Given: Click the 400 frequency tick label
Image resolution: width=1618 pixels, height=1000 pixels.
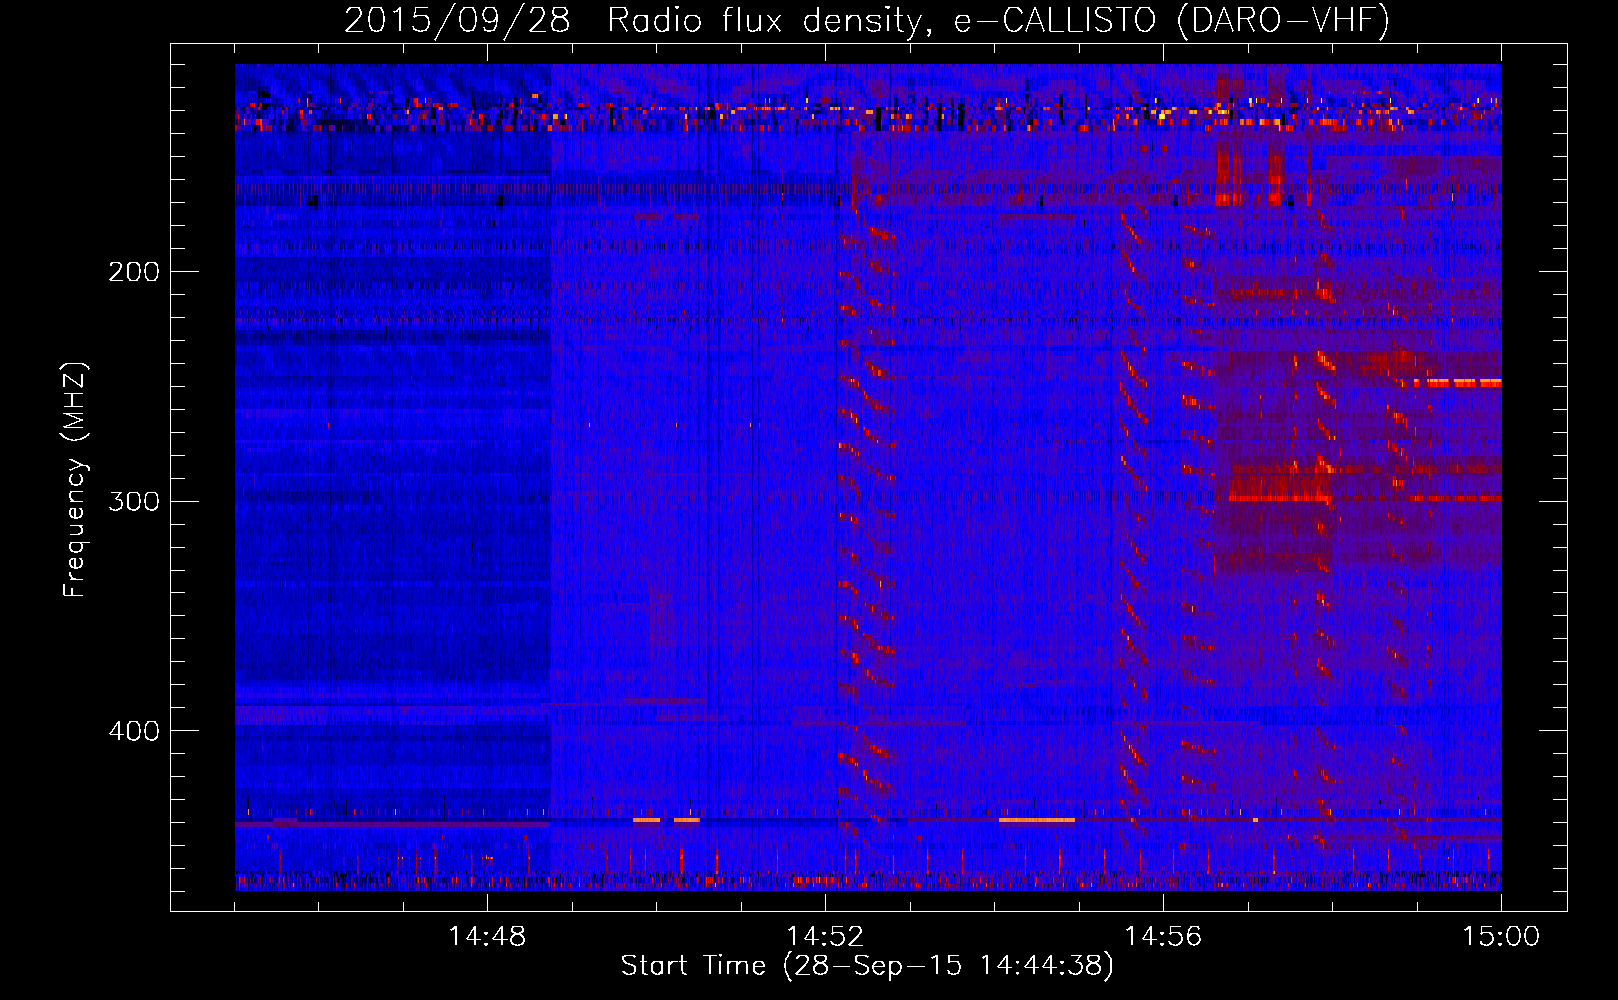Looking at the screenshot, I should (134, 730).
